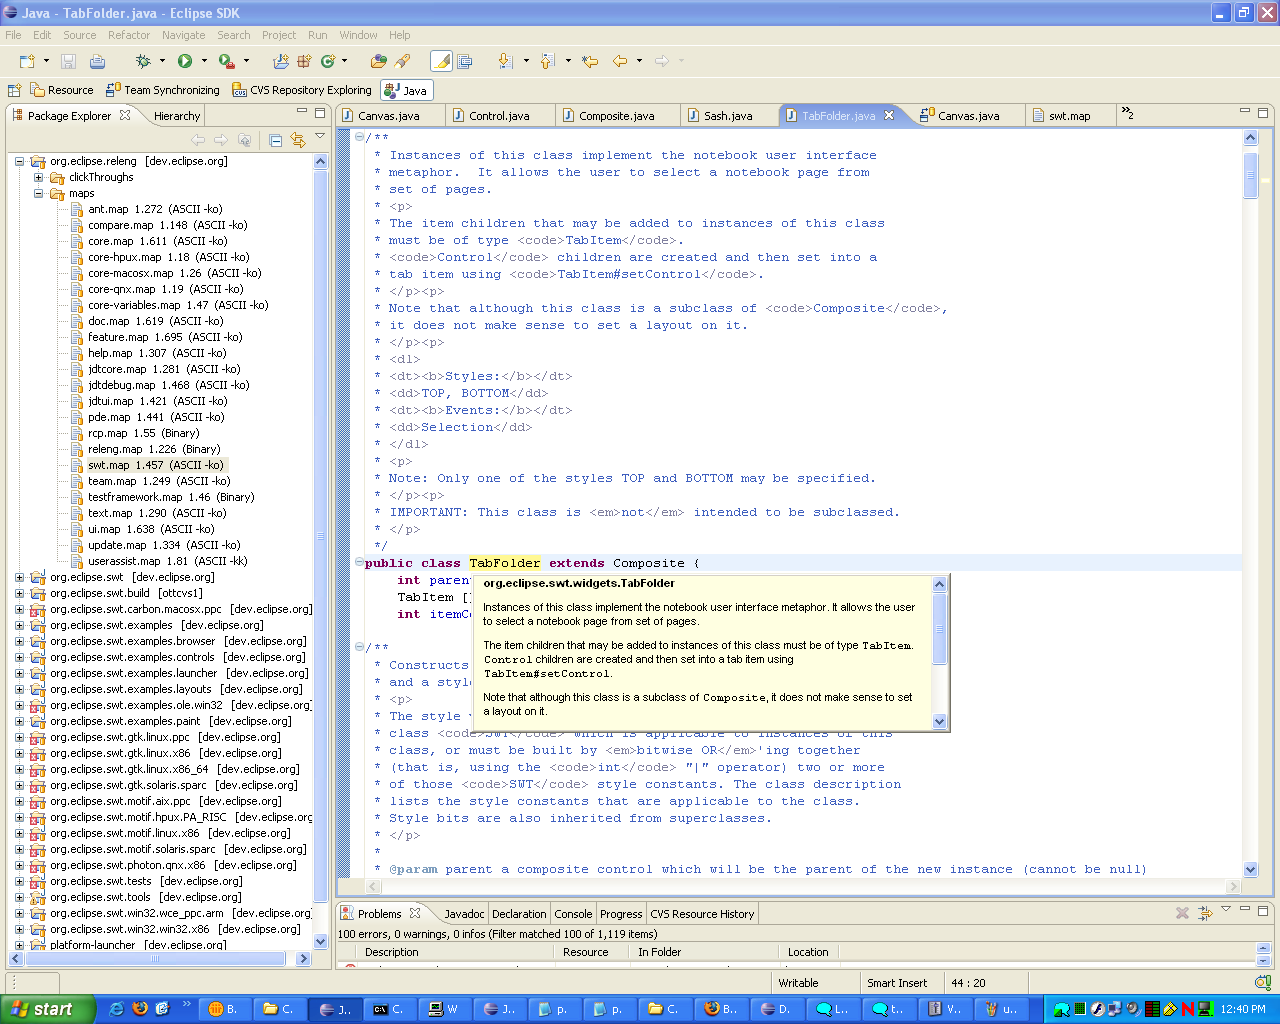Select swt.map file in the maps folder
This screenshot has width=1280, height=1024.
(110, 465)
